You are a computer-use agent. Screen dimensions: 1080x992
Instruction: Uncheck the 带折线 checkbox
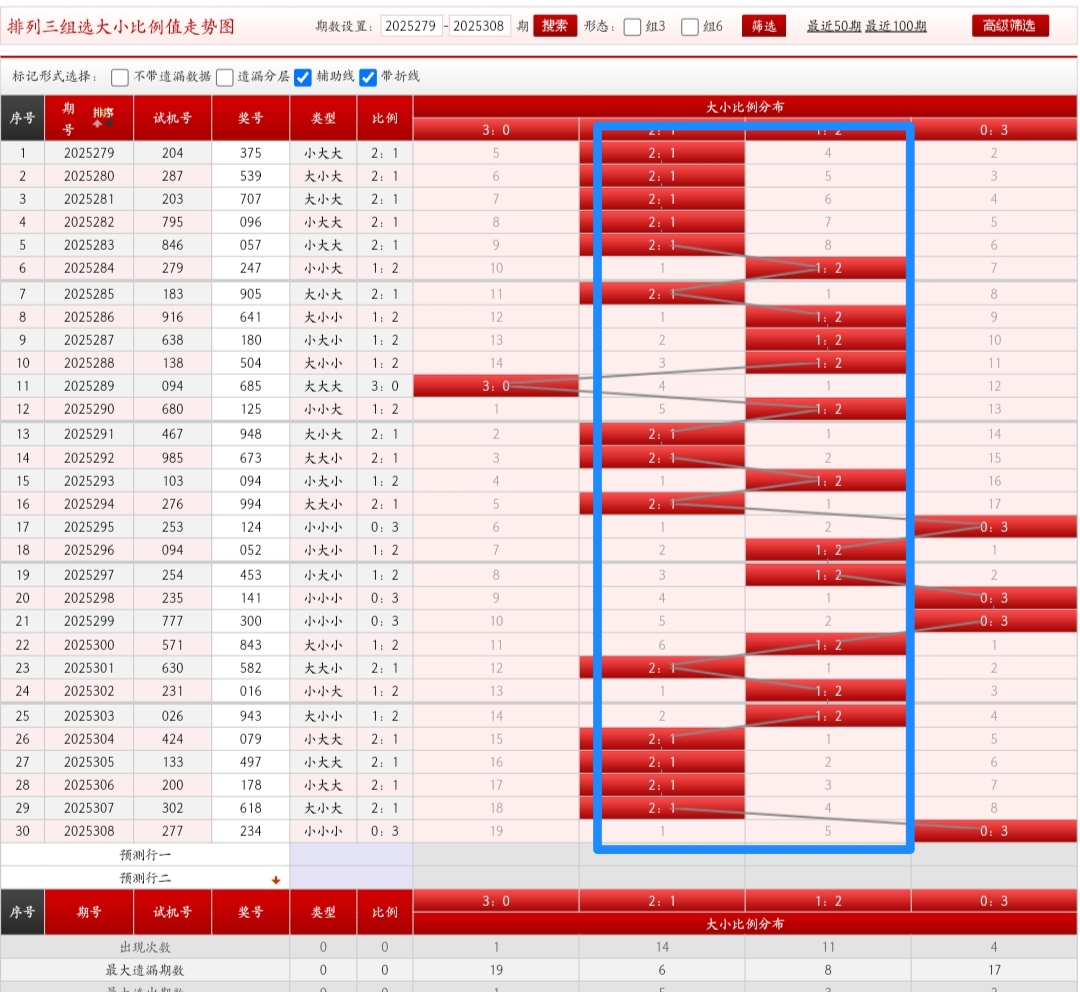click(x=368, y=77)
